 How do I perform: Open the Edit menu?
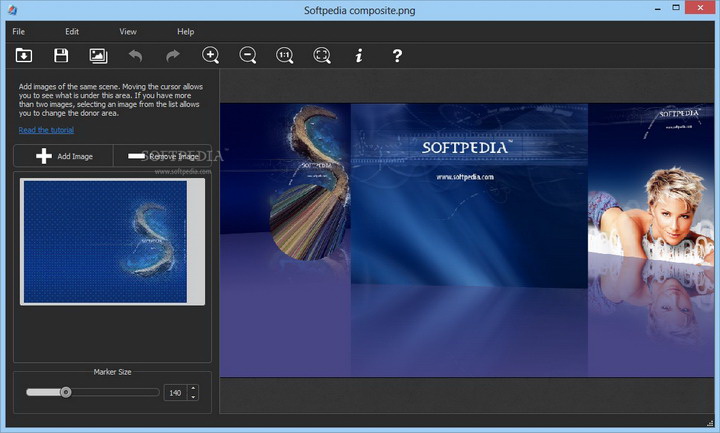tap(72, 32)
